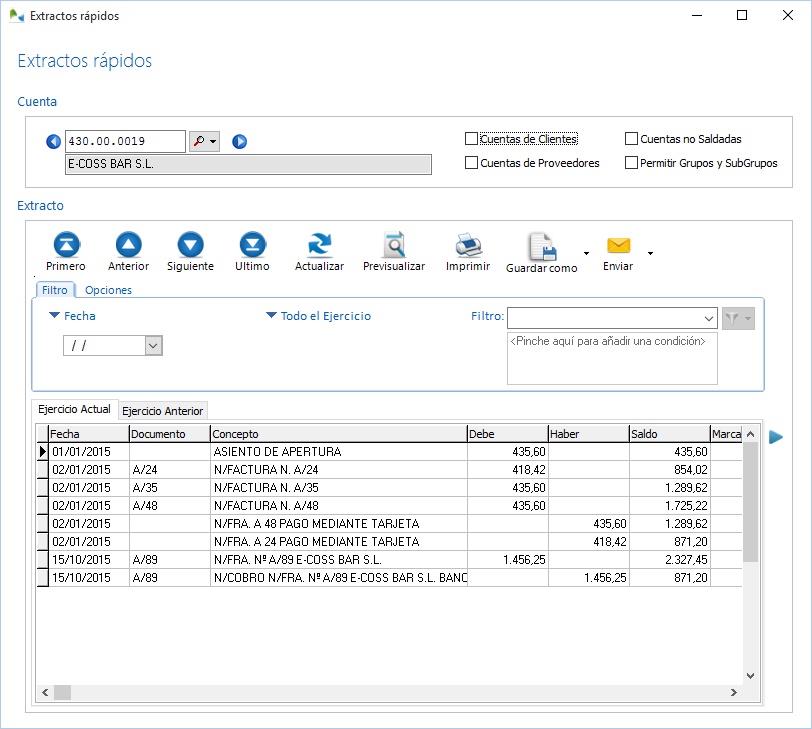Toggle Cuentas no Saldadas checkbox
The width and height of the screenshot is (812, 729).
(x=632, y=139)
